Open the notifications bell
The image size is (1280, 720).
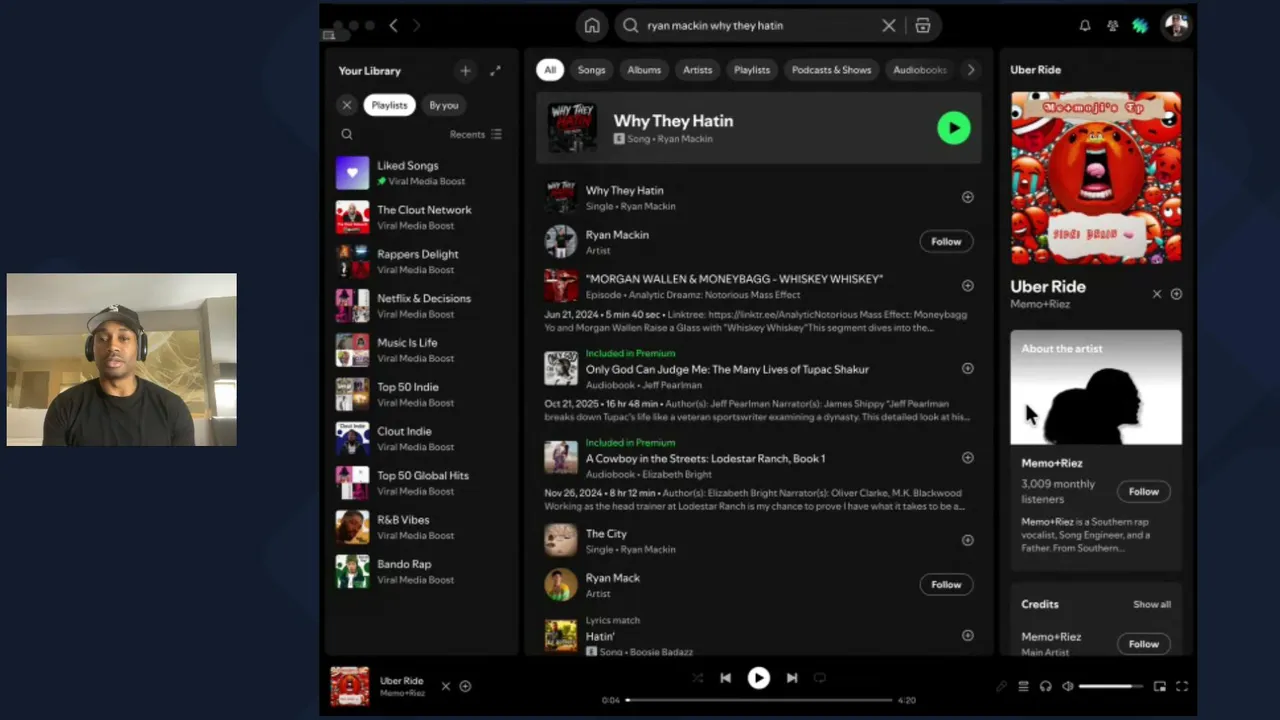tap(1085, 26)
